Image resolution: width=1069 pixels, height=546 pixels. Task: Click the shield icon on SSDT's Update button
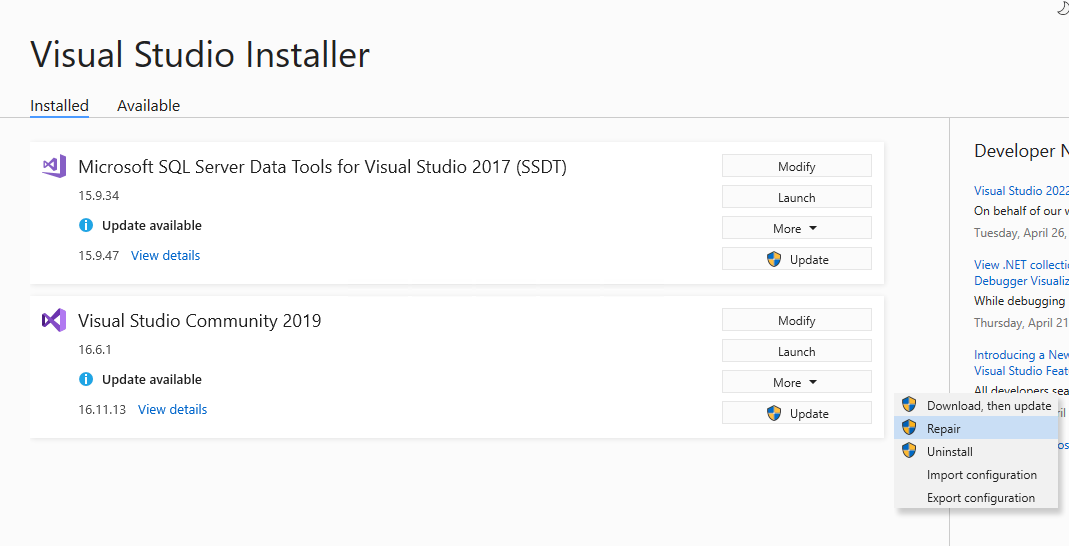pos(774,259)
